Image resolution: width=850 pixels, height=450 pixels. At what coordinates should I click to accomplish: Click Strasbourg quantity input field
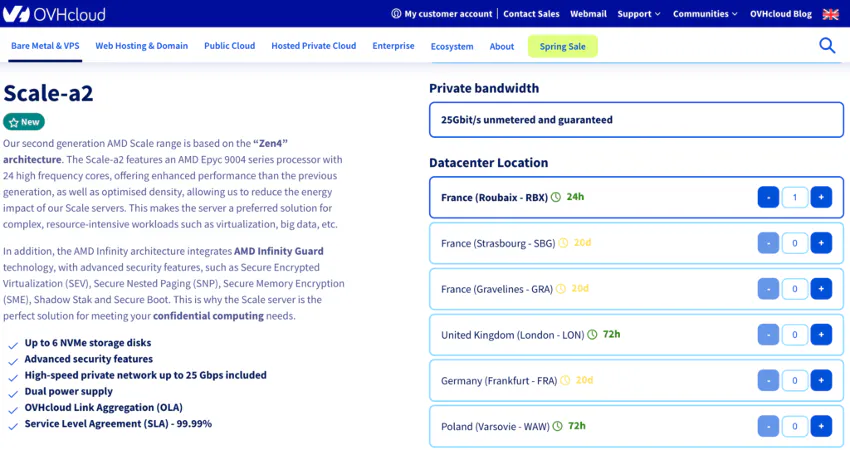pos(795,243)
